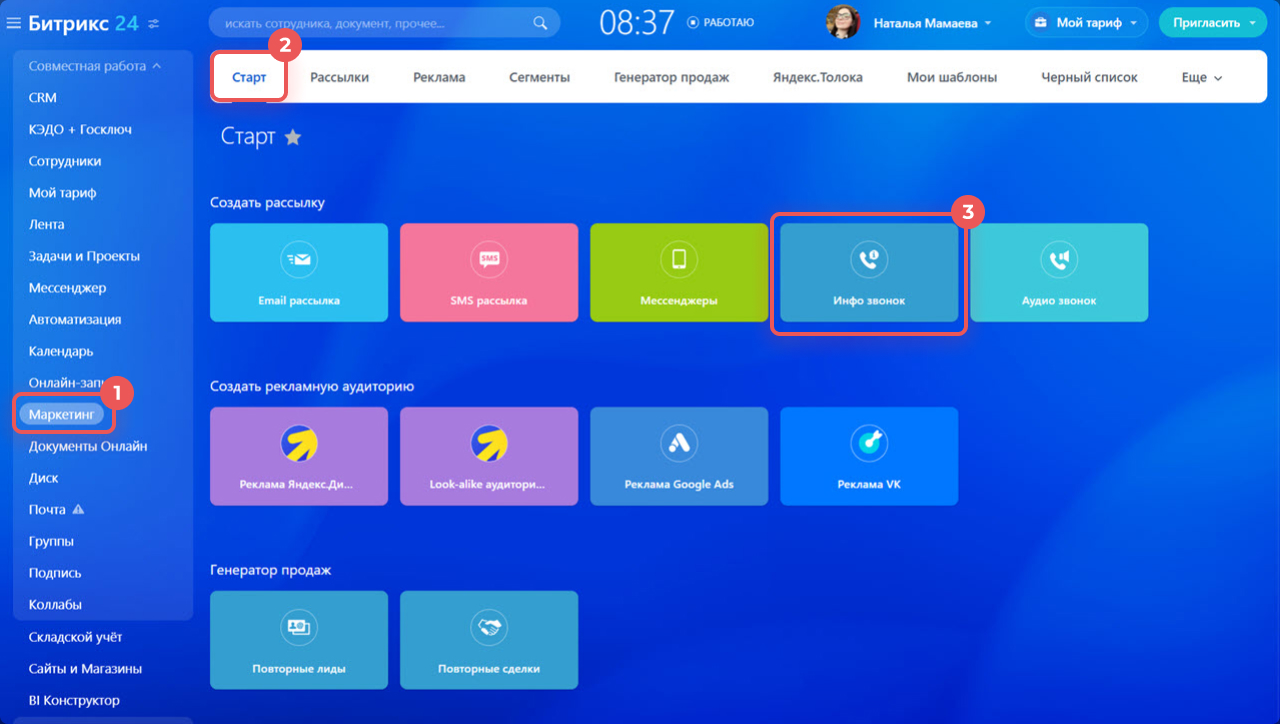
Task: Add Старт page to favorites star
Action: click(x=292, y=137)
